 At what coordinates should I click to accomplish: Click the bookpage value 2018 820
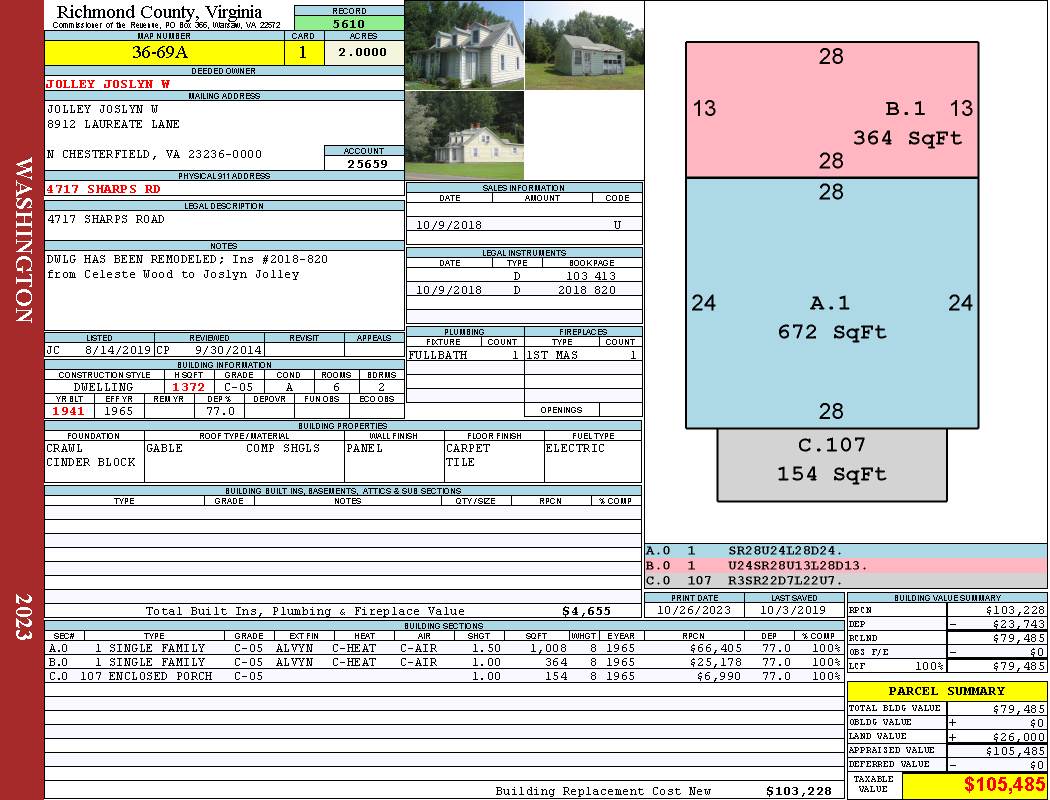click(587, 290)
